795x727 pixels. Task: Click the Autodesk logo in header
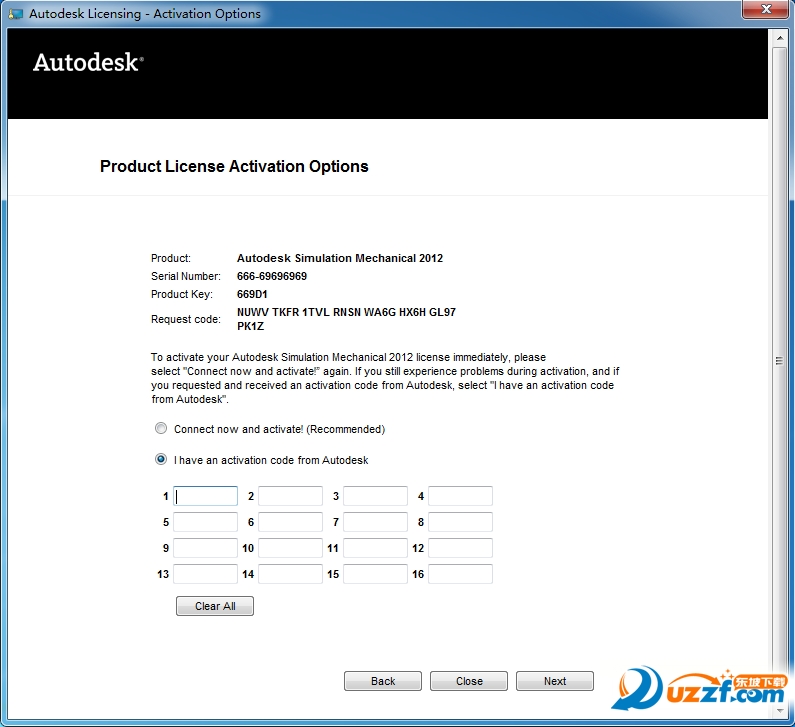[88, 62]
